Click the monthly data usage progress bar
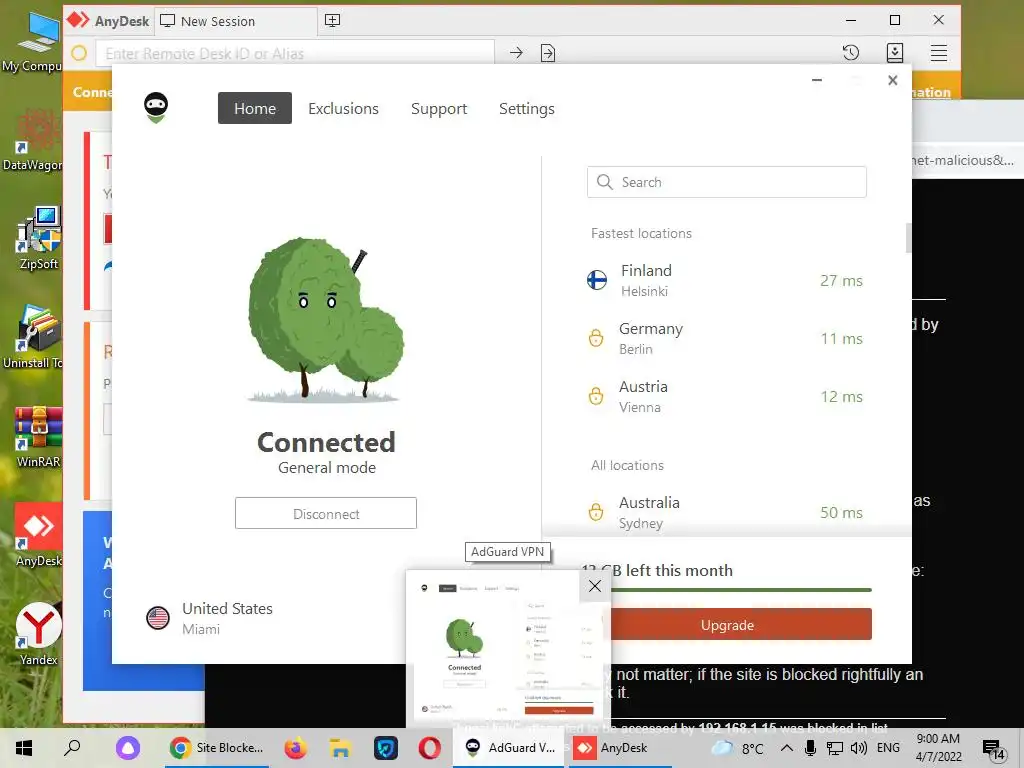The height and width of the screenshot is (768, 1024). 741,590
